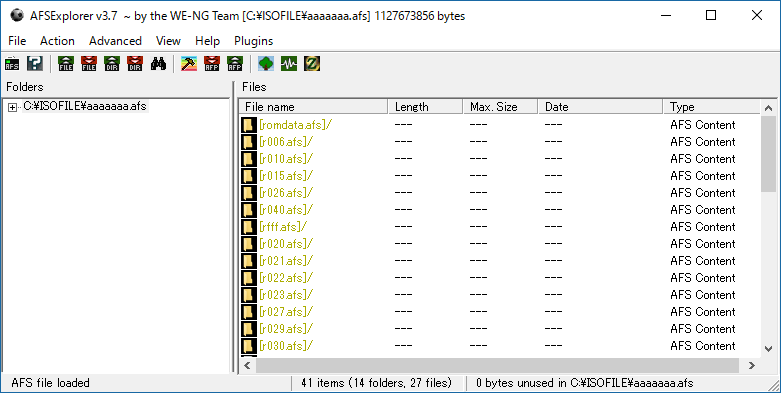Select the [r006.afs]/ entry

pos(286,141)
